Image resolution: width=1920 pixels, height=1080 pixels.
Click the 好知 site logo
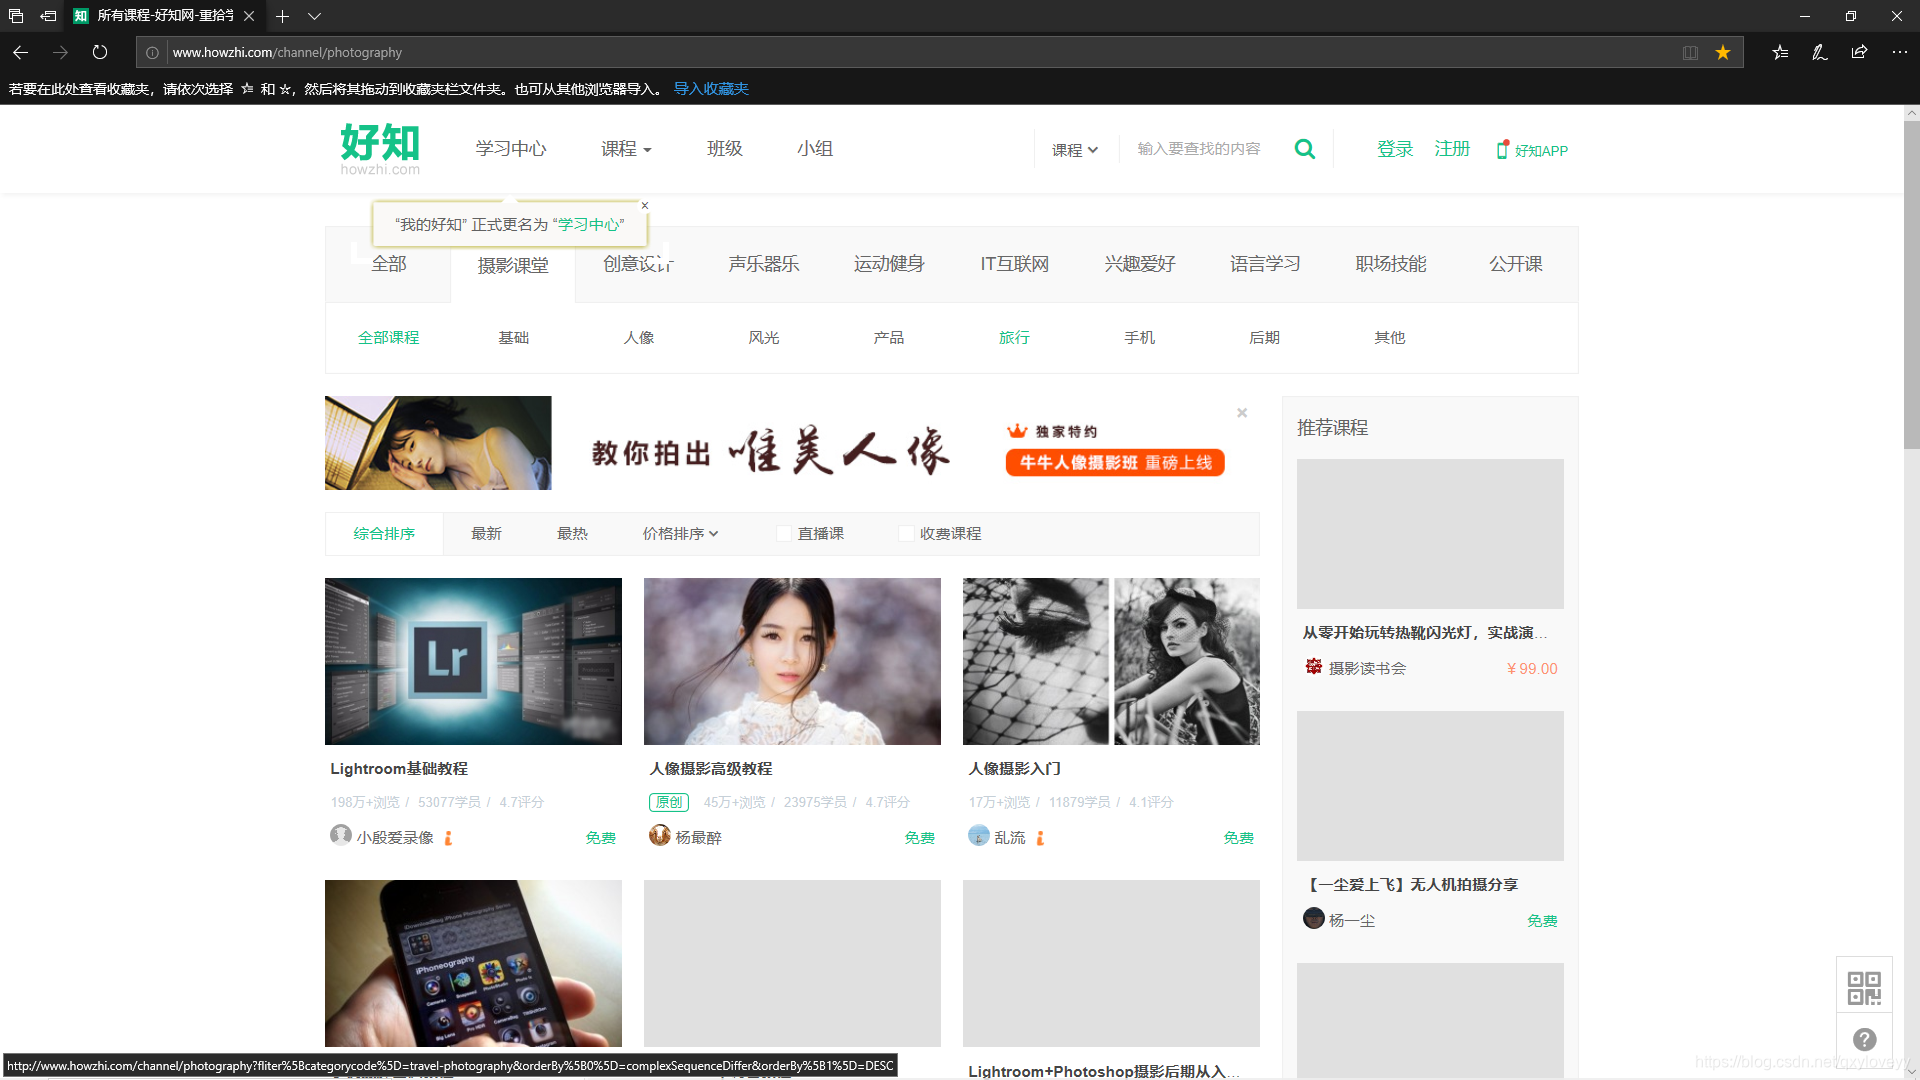point(380,148)
